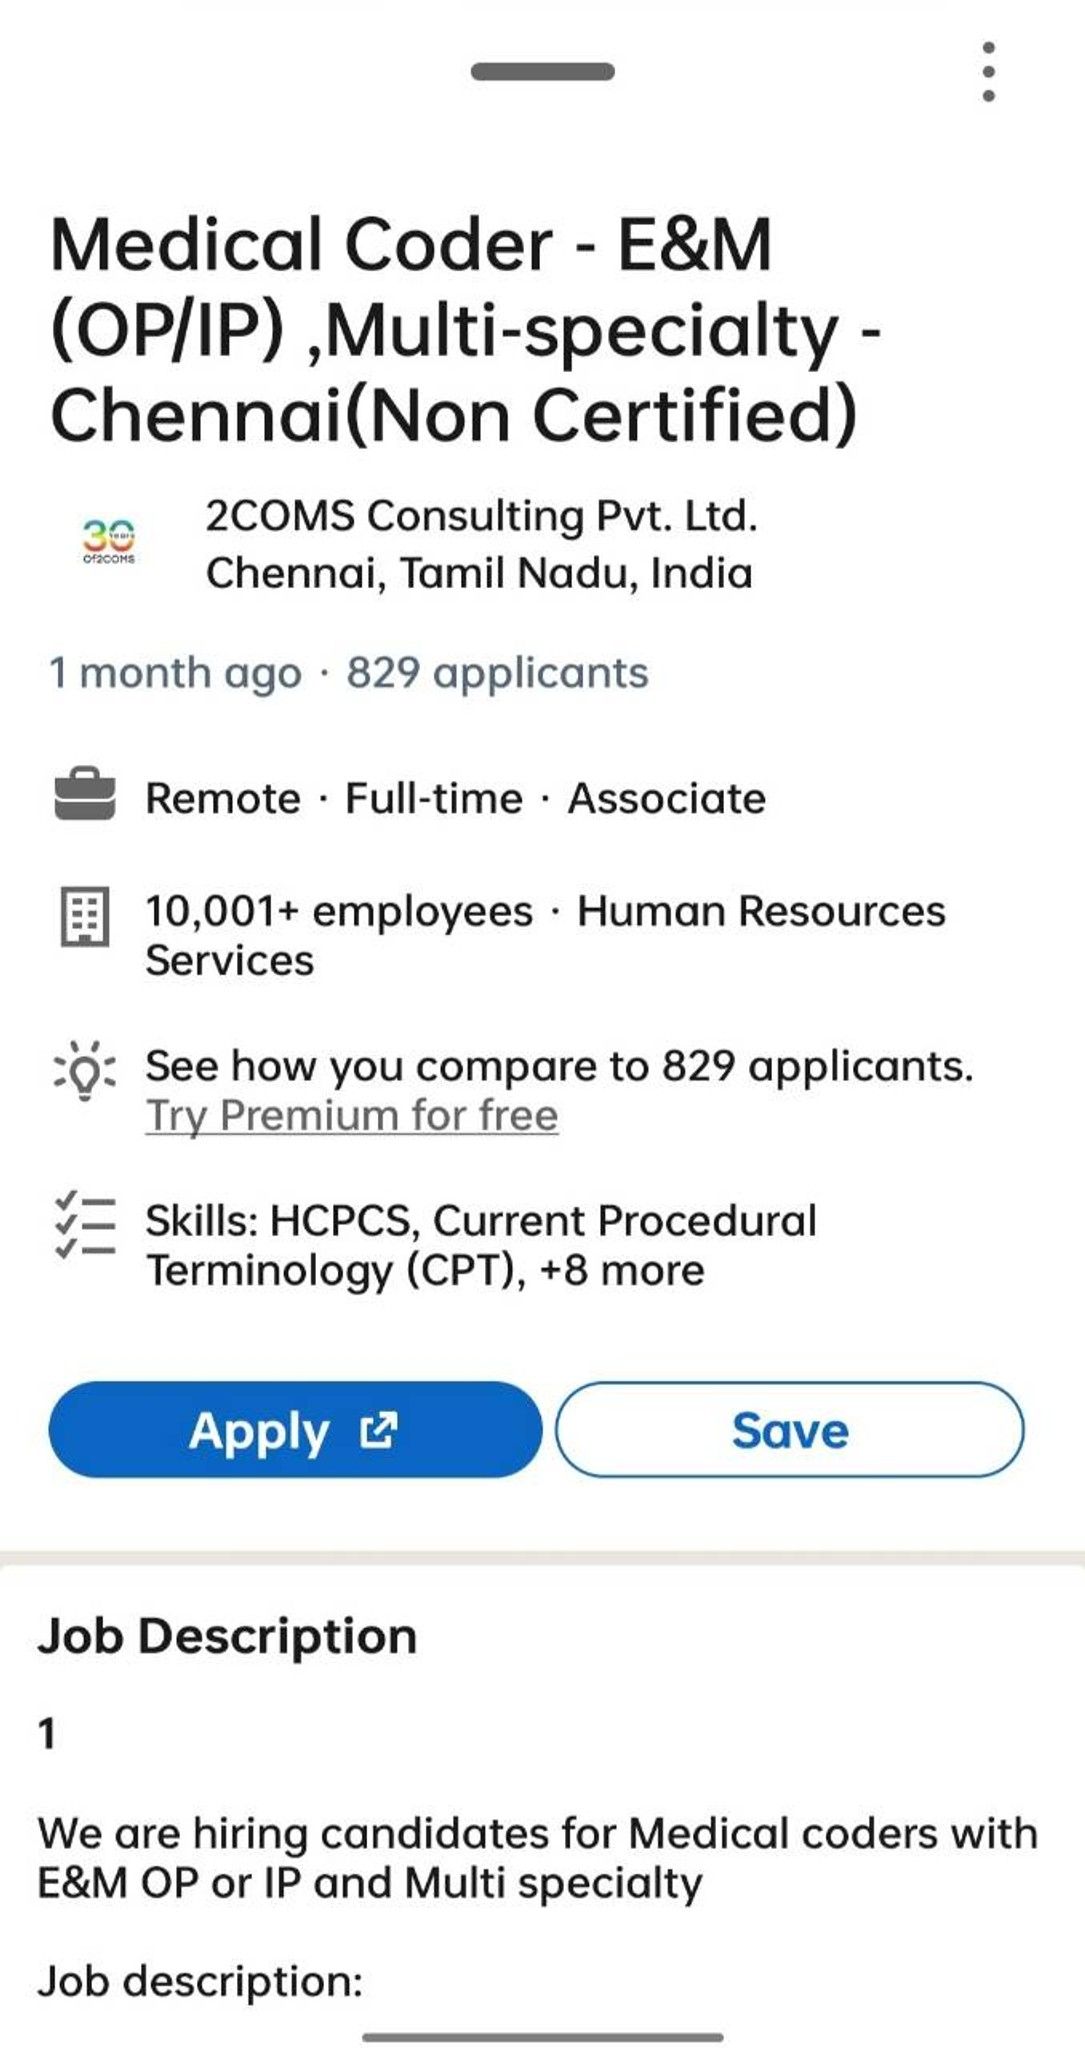
Task: Tap the lightbulb insights icon
Action: click(x=84, y=1070)
